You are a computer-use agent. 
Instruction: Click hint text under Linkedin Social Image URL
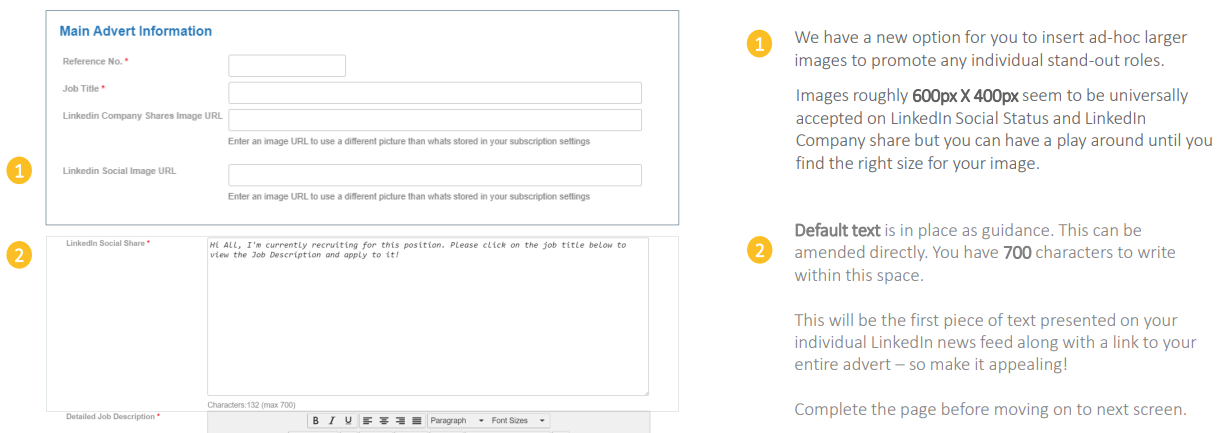pos(409,196)
